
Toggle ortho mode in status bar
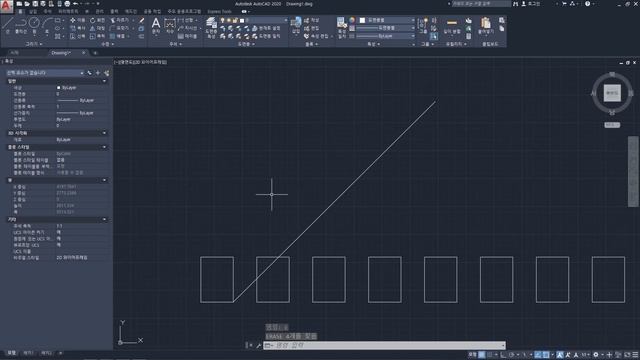point(503,355)
